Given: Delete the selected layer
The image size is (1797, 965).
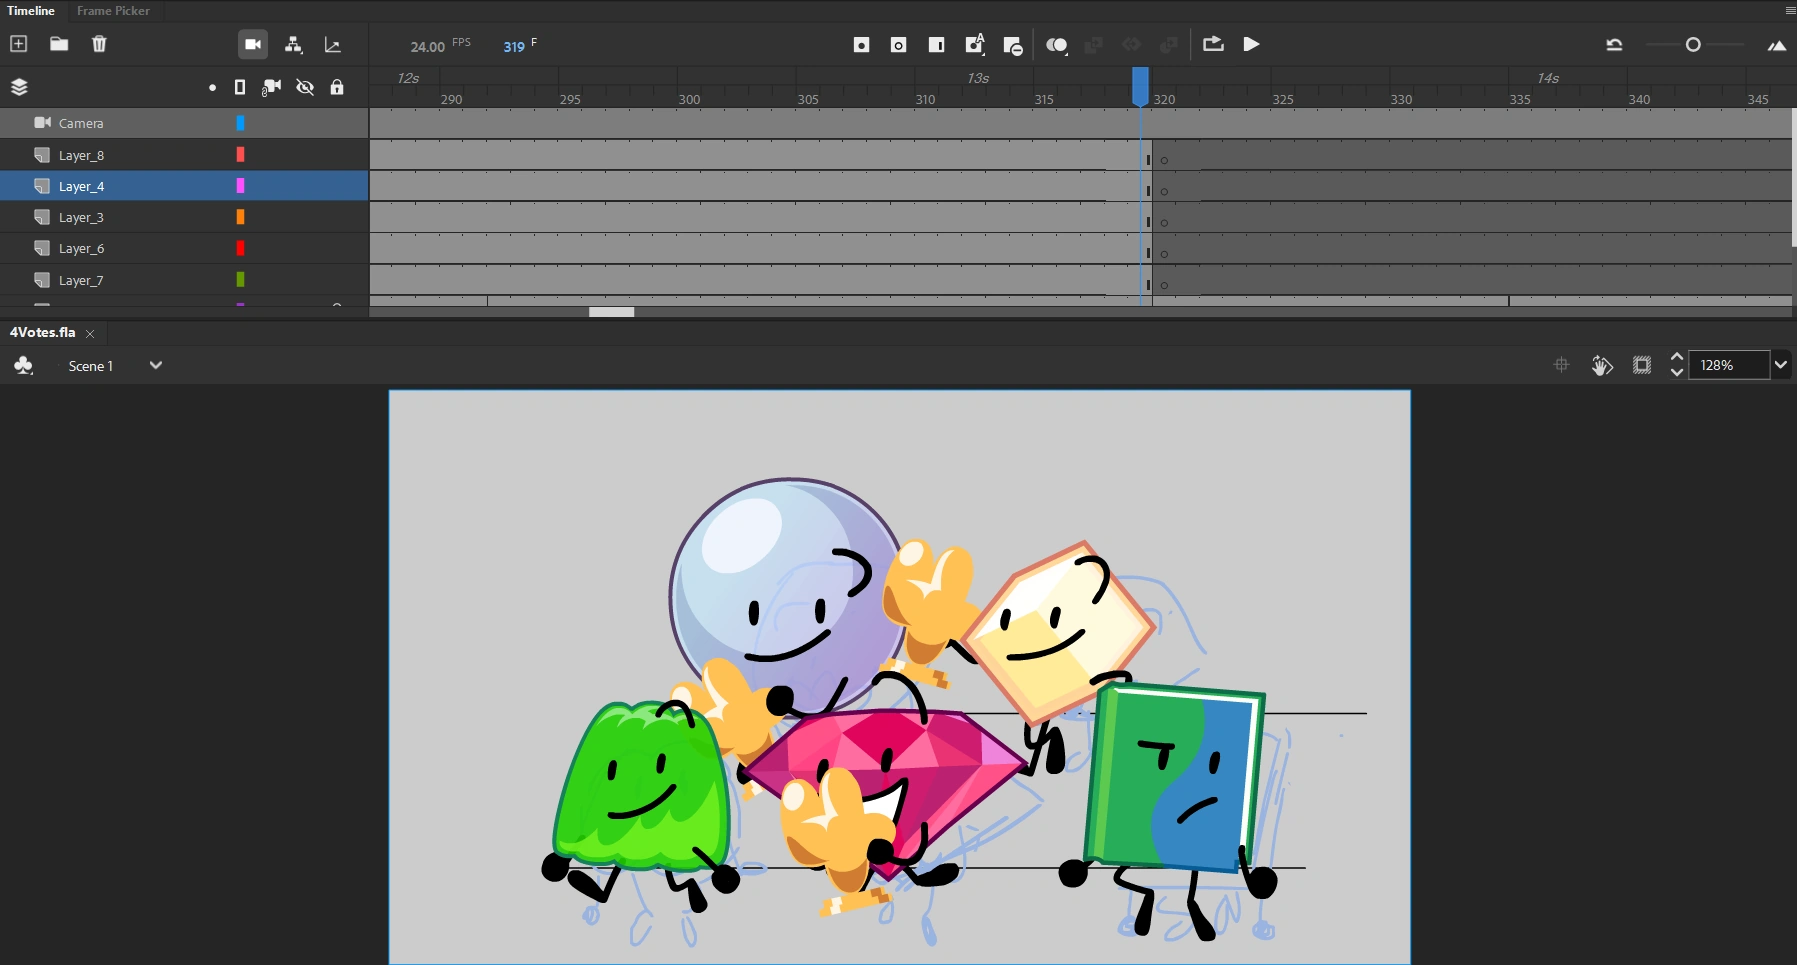Looking at the screenshot, I should 99,44.
